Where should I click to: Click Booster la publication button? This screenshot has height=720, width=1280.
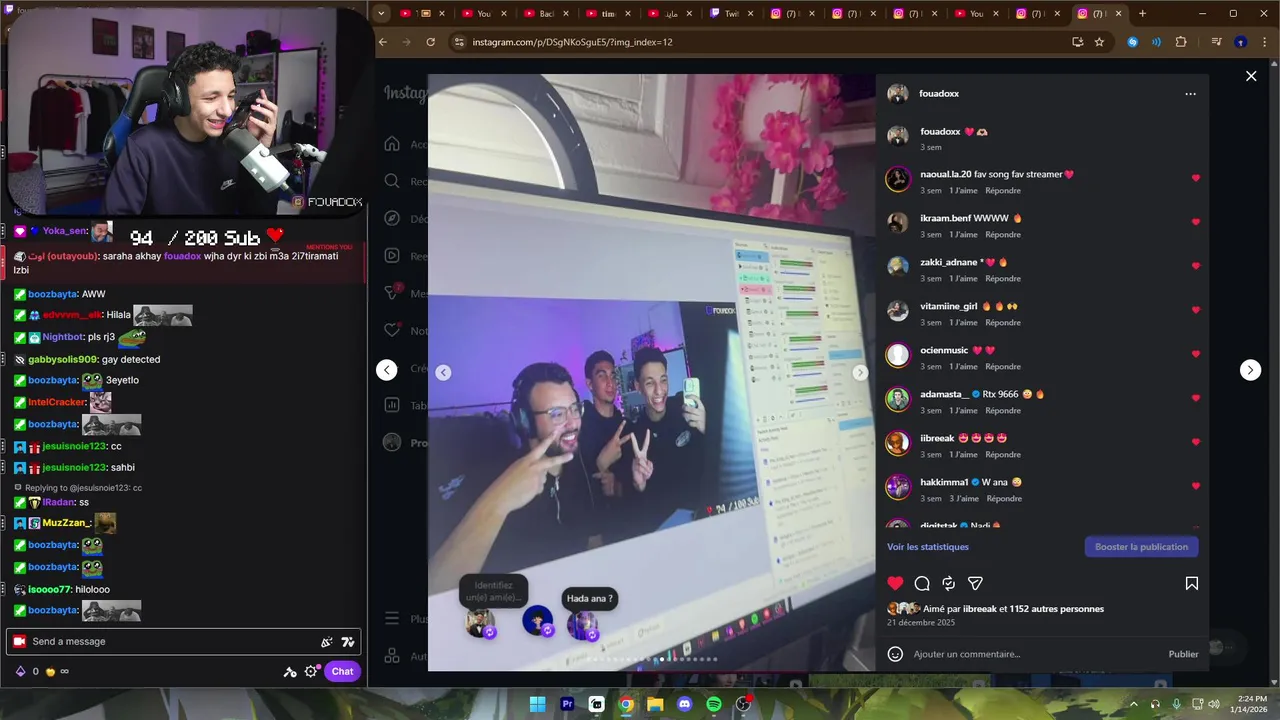point(1141,547)
